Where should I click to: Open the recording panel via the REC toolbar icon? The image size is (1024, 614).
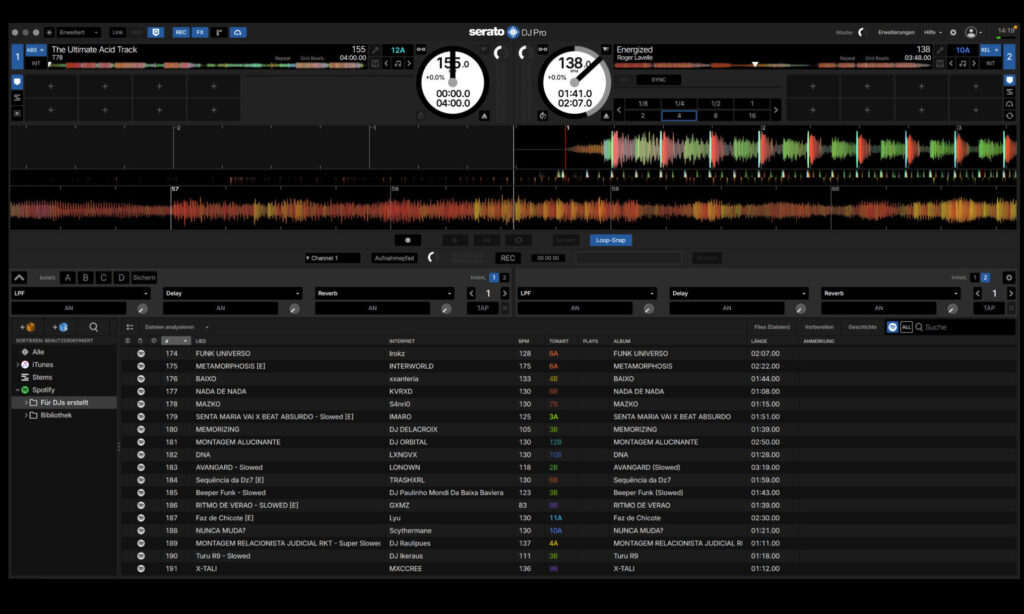181,32
